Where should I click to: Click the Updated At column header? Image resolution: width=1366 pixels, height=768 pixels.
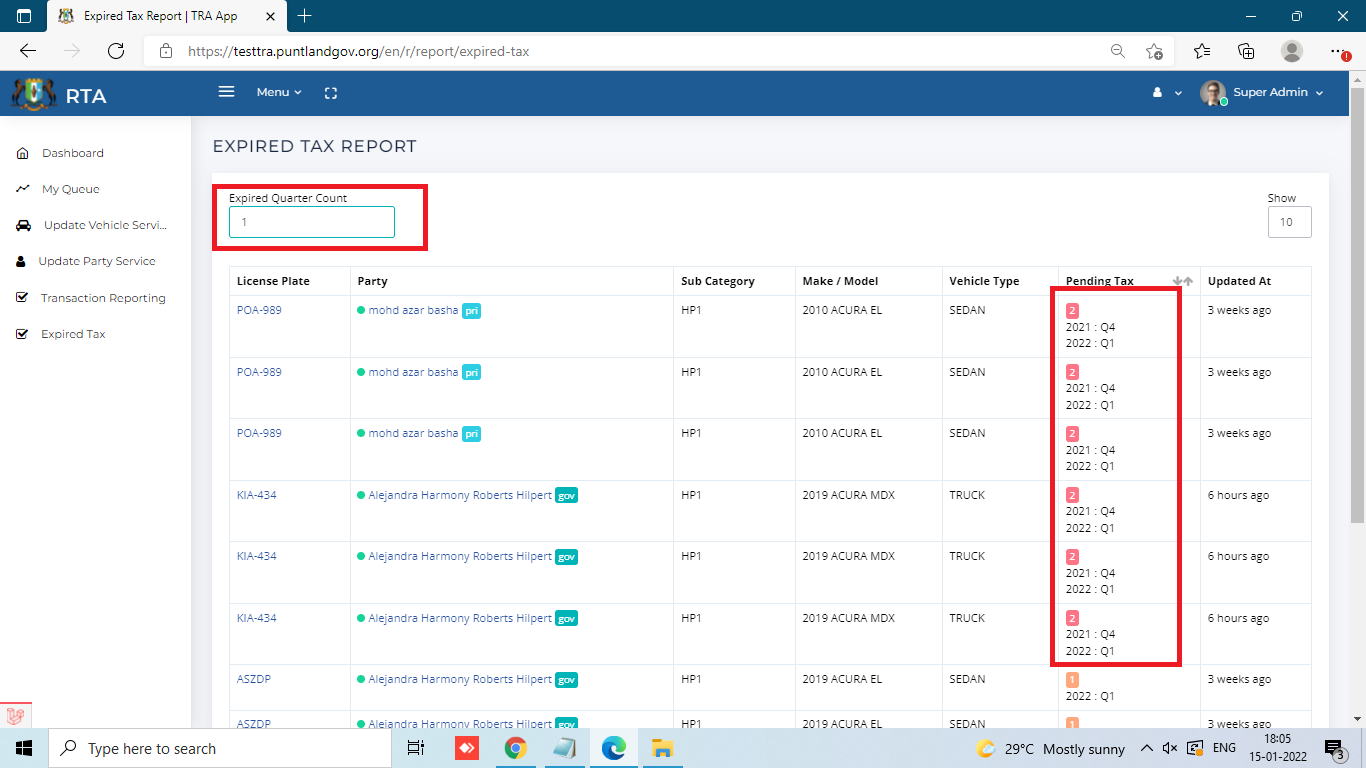click(x=1239, y=281)
